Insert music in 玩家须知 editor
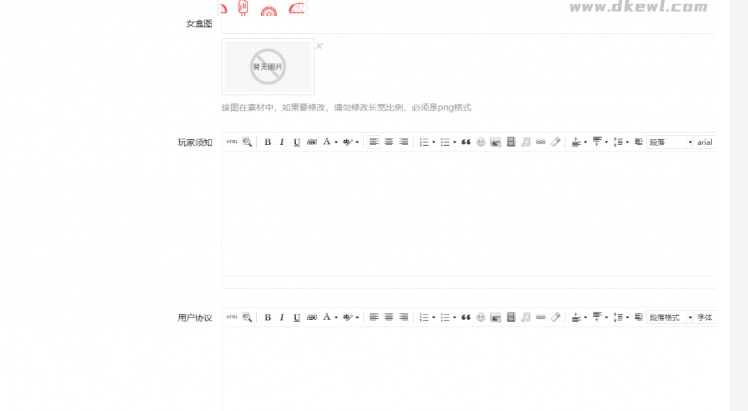Viewport: 748px width, 411px height. pos(526,142)
